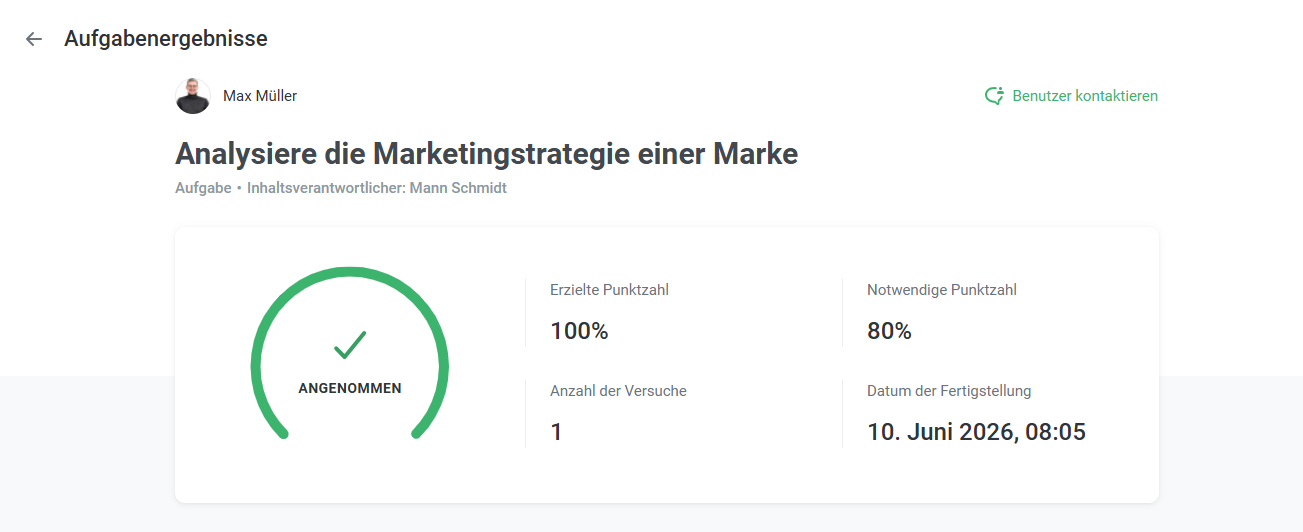Select the task title about Marketingstrategie
This screenshot has height=532, width=1303.
[x=486, y=154]
